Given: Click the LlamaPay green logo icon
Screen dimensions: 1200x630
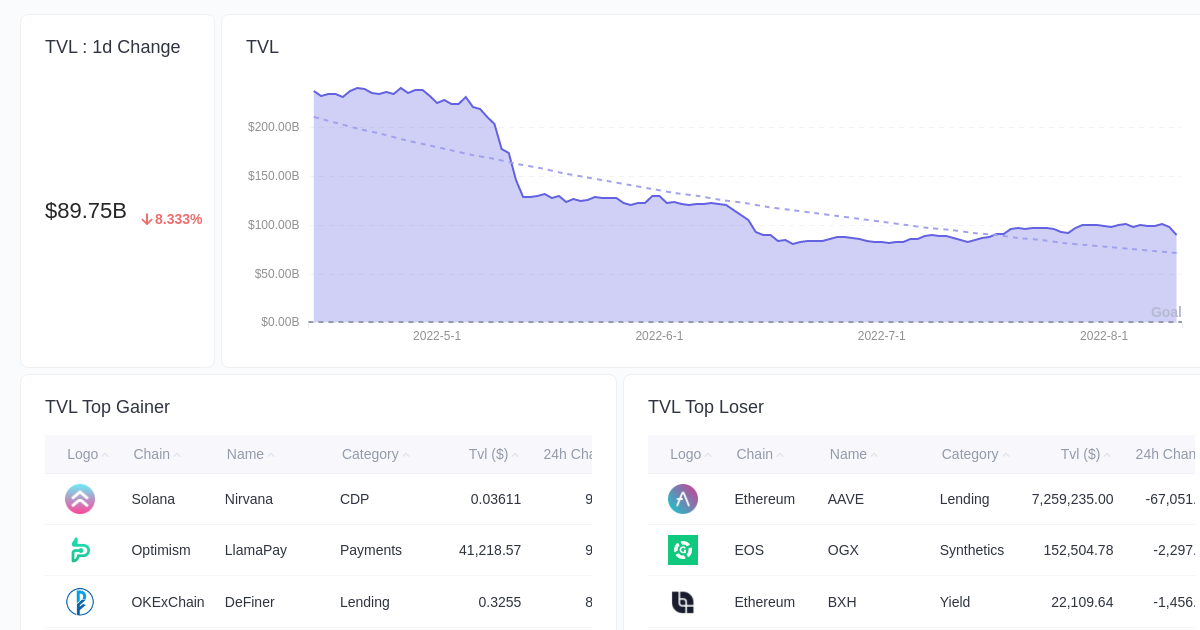Looking at the screenshot, I should [x=80, y=550].
